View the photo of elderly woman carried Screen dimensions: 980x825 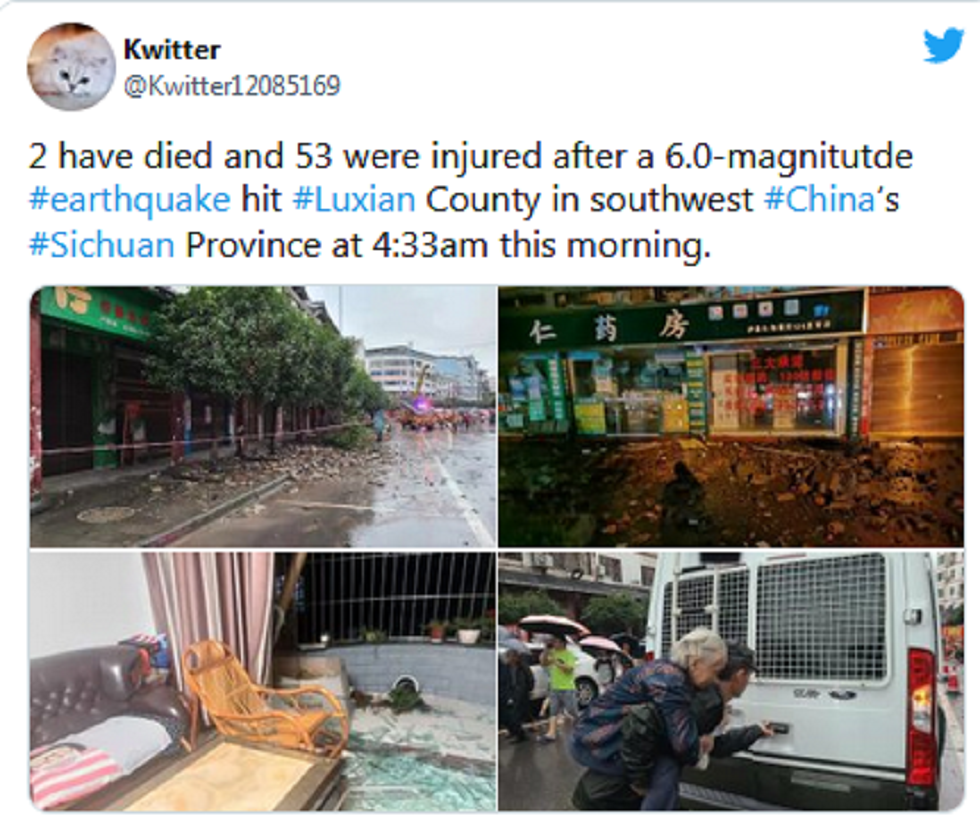click(731, 681)
